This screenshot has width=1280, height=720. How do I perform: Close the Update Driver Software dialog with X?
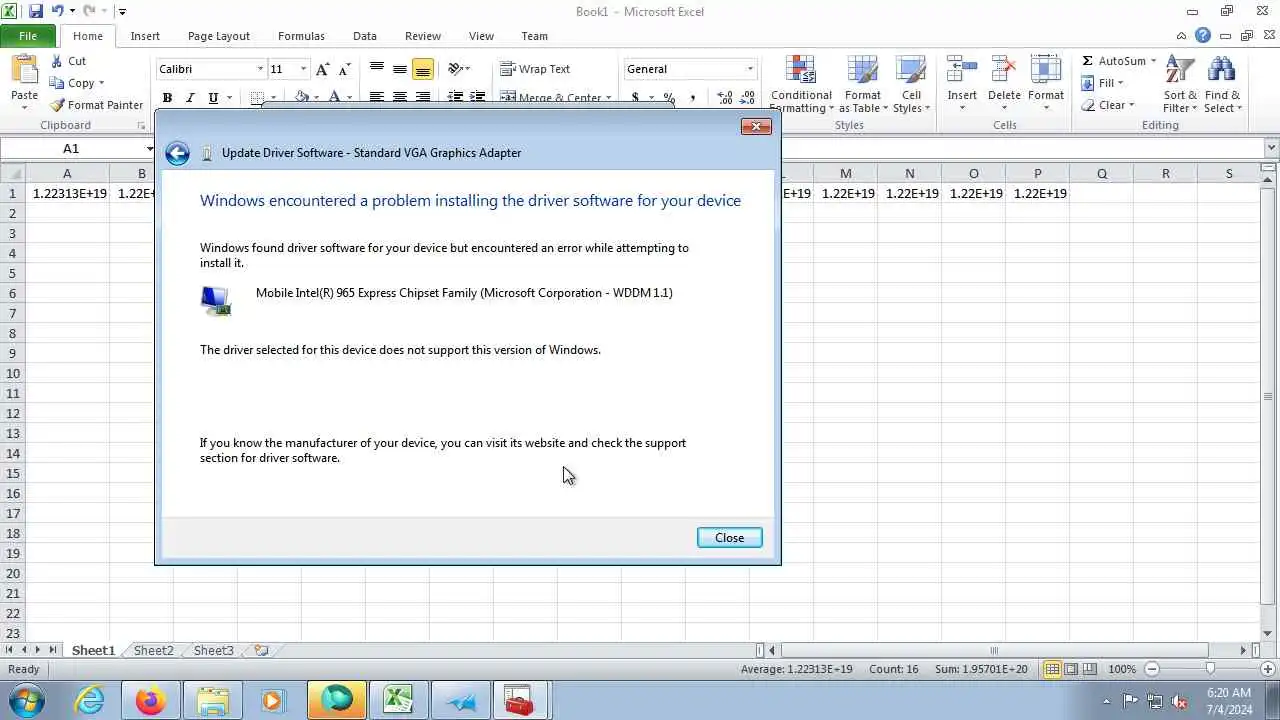coord(756,126)
